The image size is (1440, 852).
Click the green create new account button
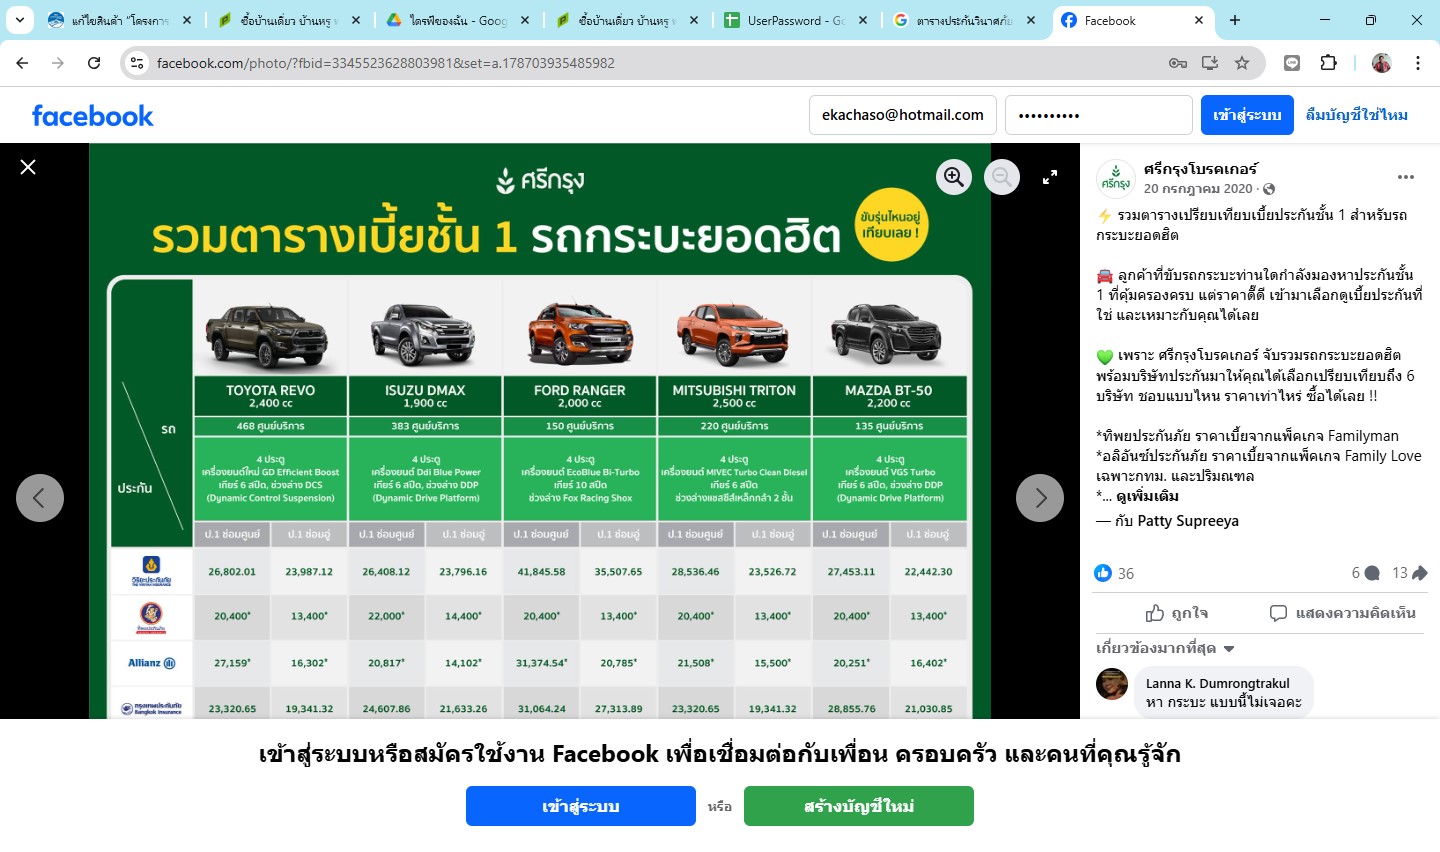pyautogui.click(x=859, y=806)
